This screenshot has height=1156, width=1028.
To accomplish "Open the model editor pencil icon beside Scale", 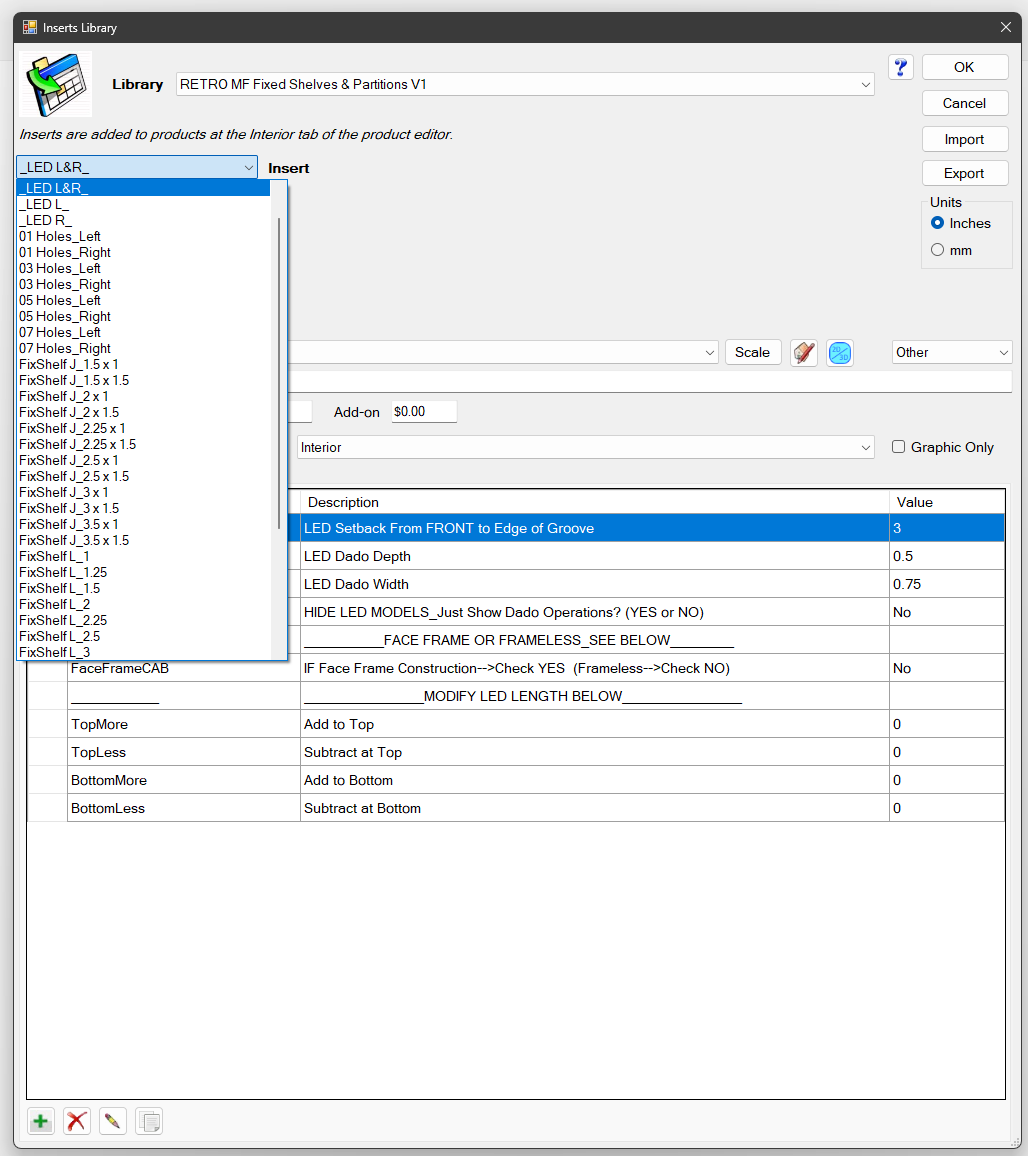I will 804,353.
